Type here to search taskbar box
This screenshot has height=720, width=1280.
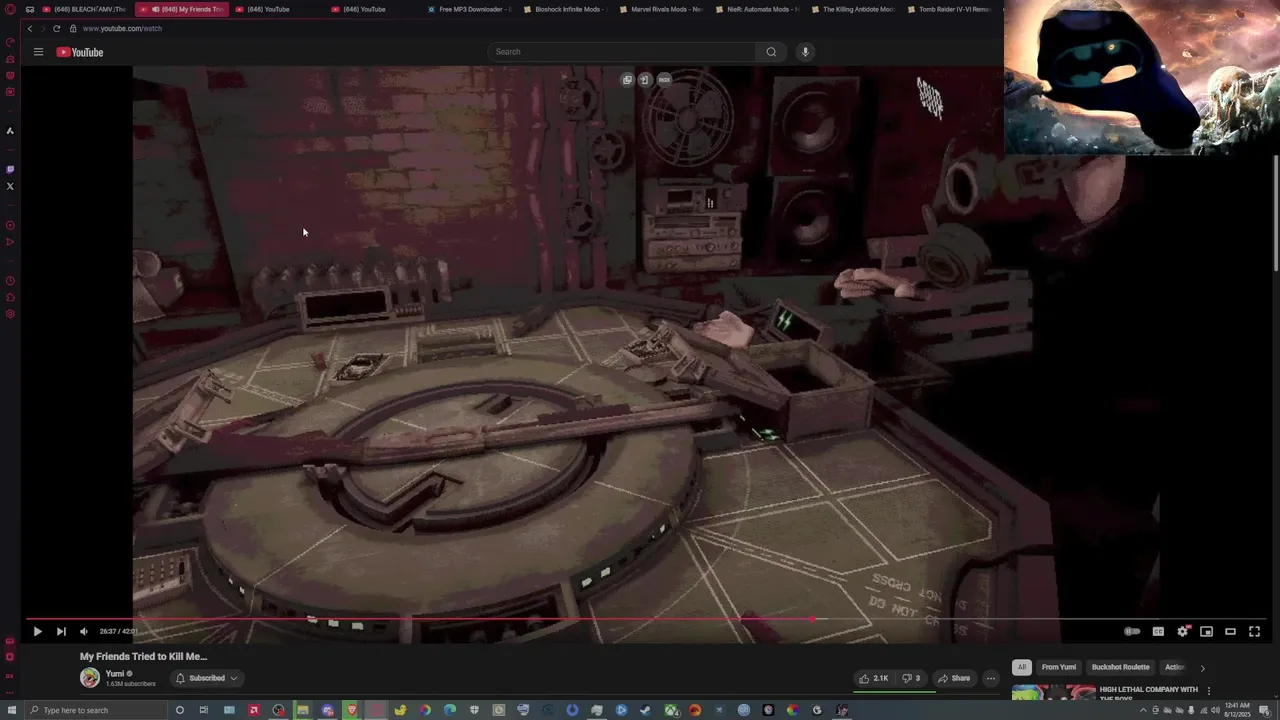point(95,710)
